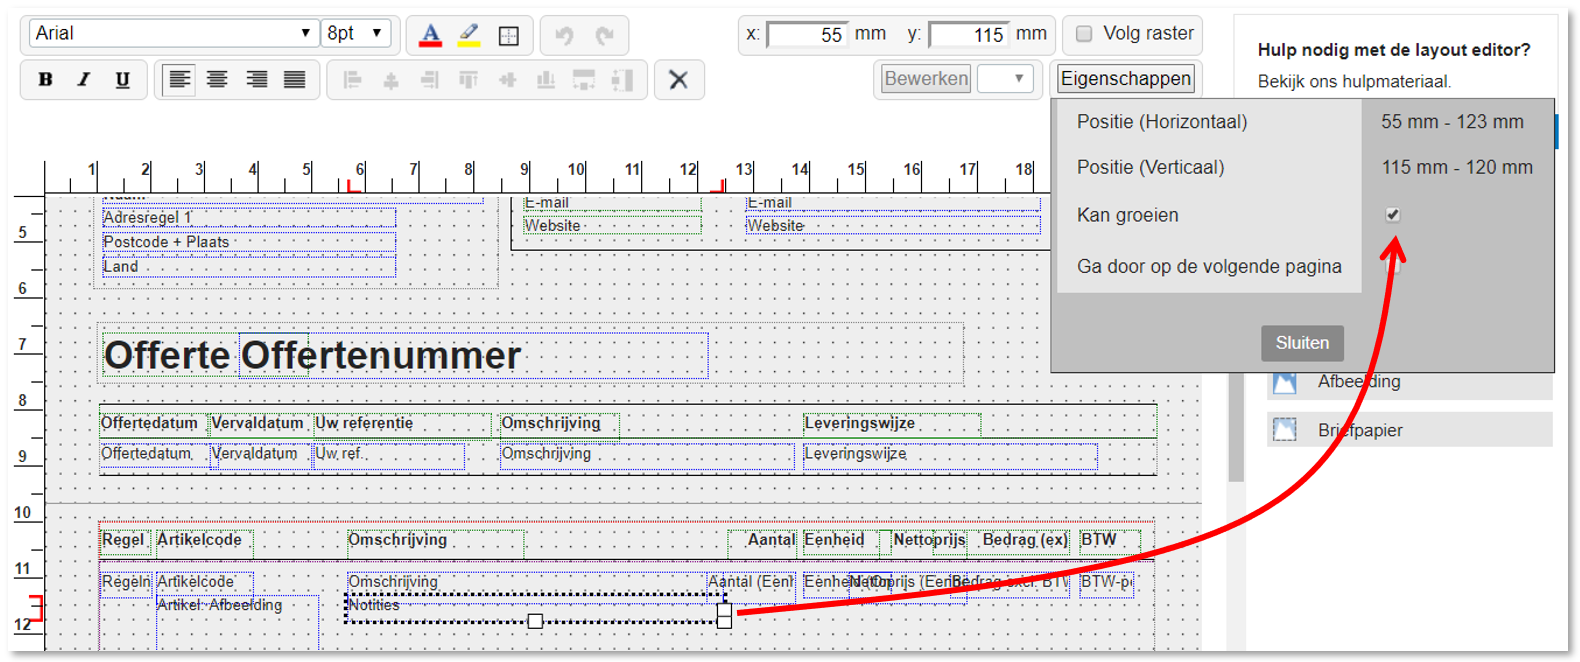Uncheck the Kan groeien checkbox
Image resolution: width=1580 pixels, height=662 pixels.
pyautogui.click(x=1392, y=215)
